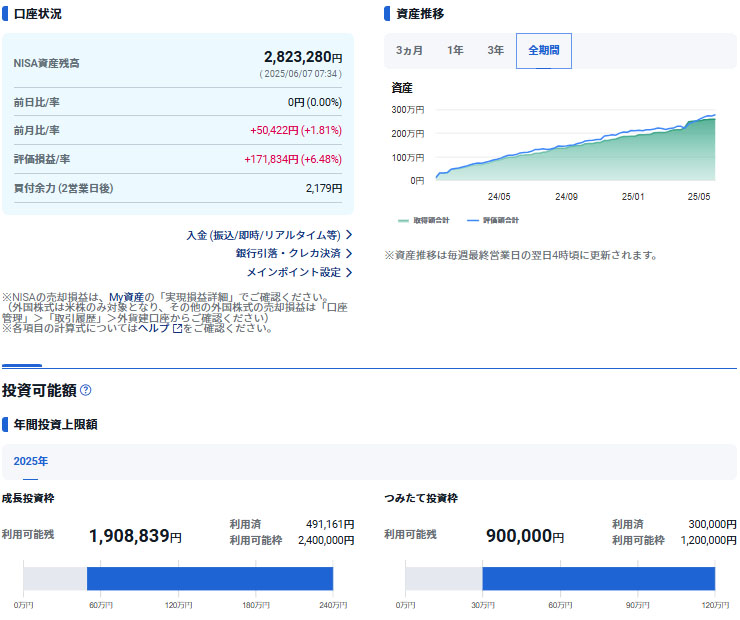The width and height of the screenshot is (740, 620).
Task: Open the 2025年 annual limit tab
Action: tap(31, 461)
